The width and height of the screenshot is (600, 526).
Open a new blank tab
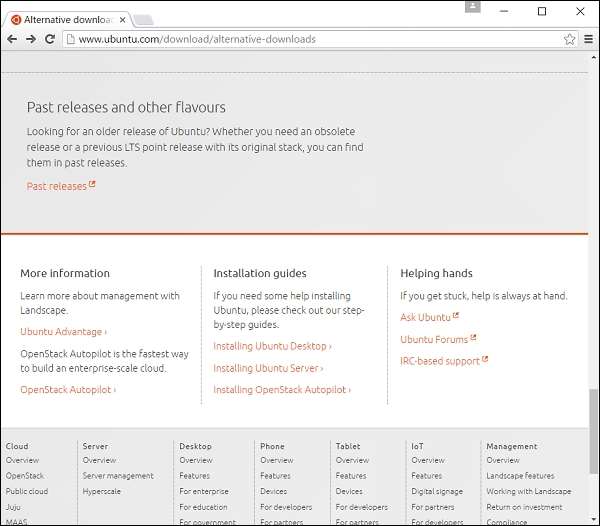143,19
